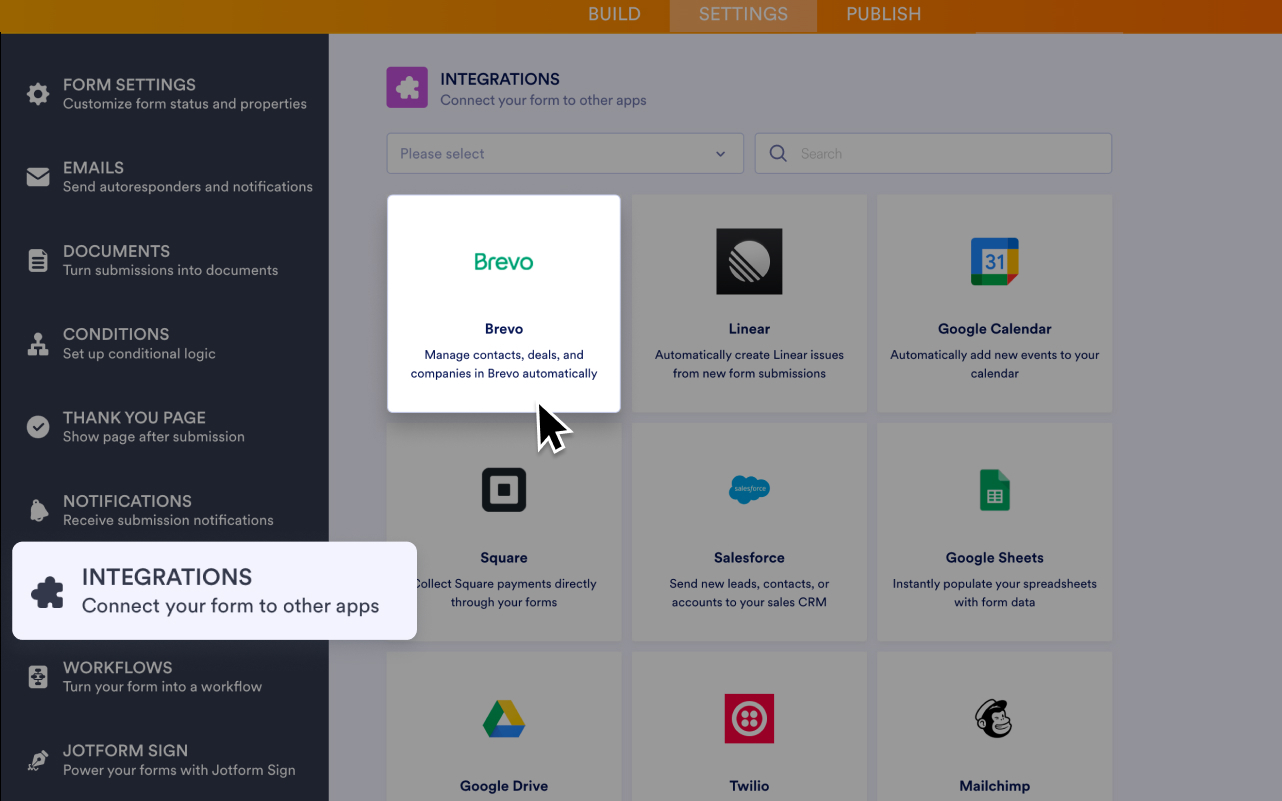Click the Thank You Page checkmark icon

pyautogui.click(x=37, y=426)
